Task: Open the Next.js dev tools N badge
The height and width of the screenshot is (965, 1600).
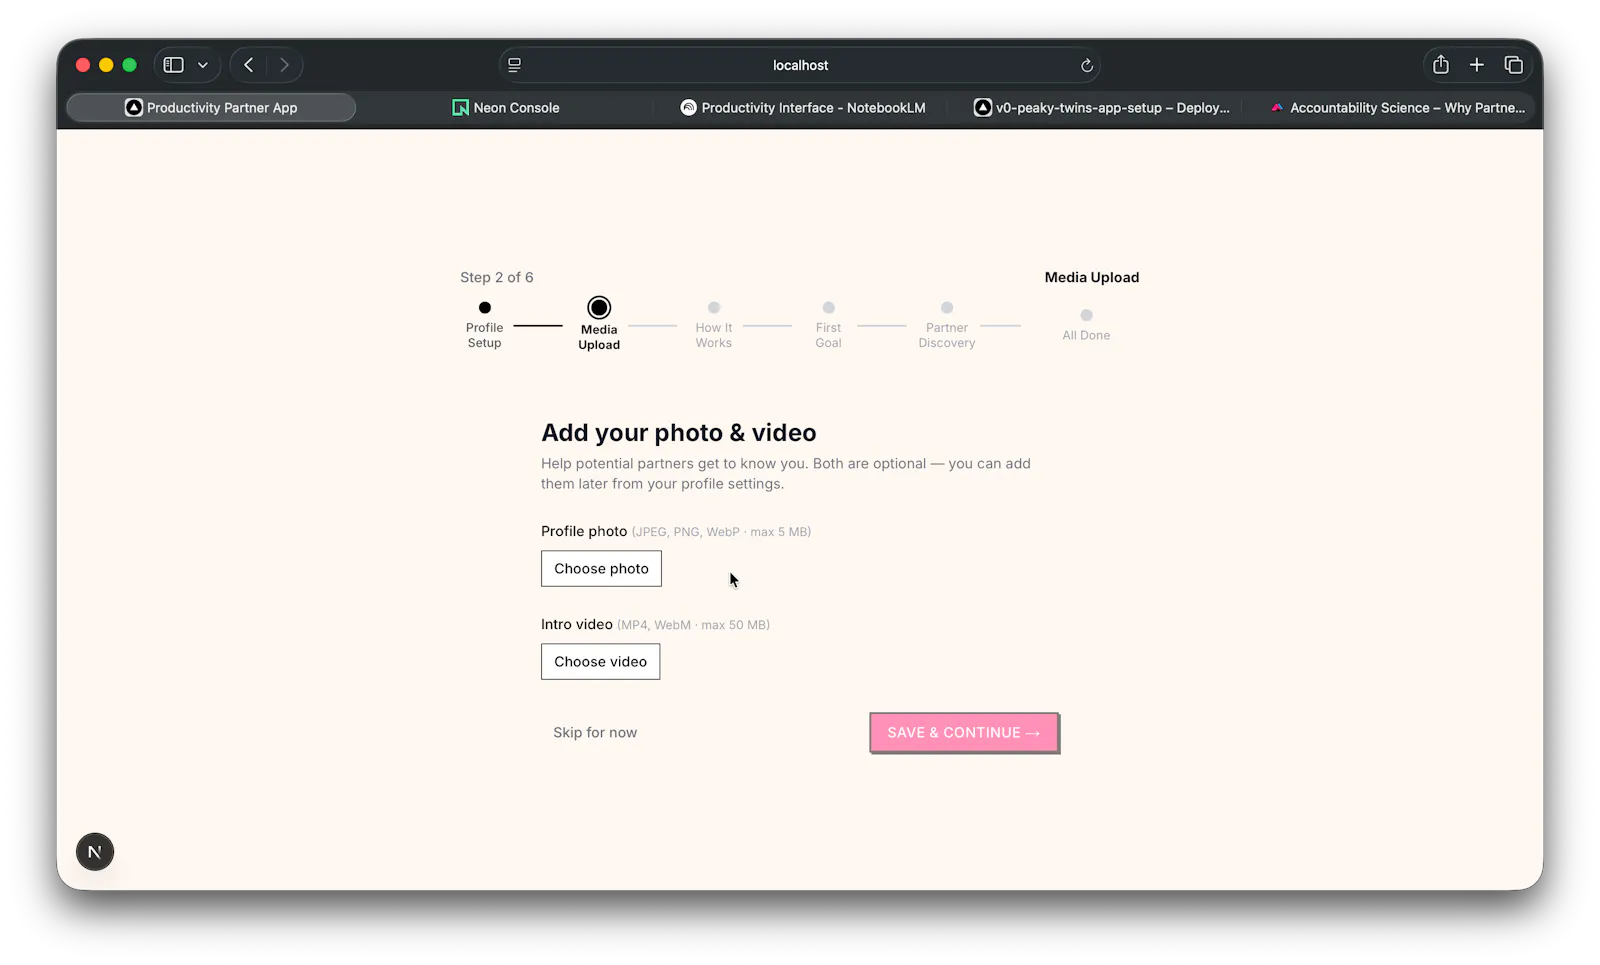Action: (x=95, y=852)
